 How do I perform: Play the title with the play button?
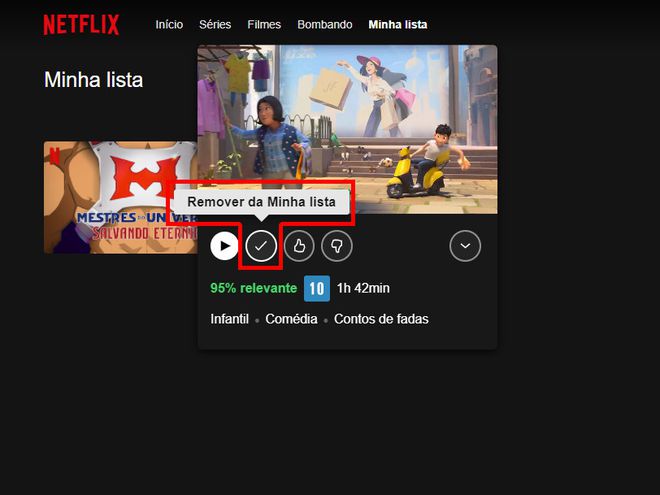[x=224, y=246]
